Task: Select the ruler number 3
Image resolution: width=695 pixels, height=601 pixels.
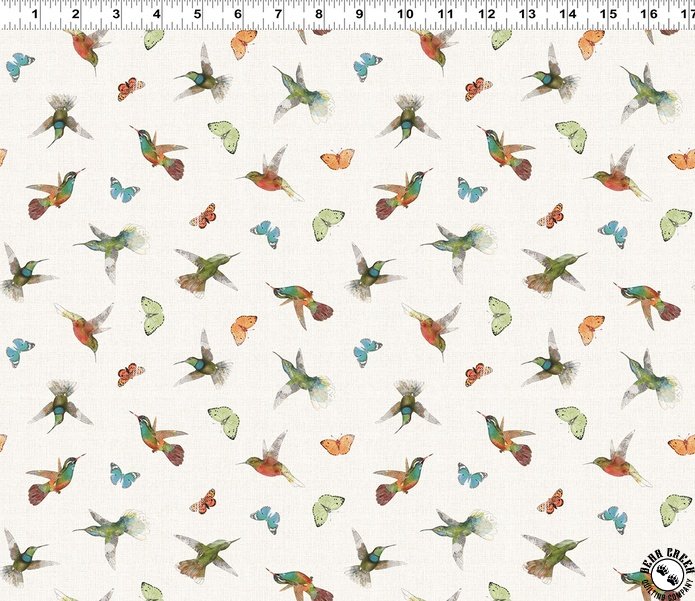Action: tap(116, 14)
